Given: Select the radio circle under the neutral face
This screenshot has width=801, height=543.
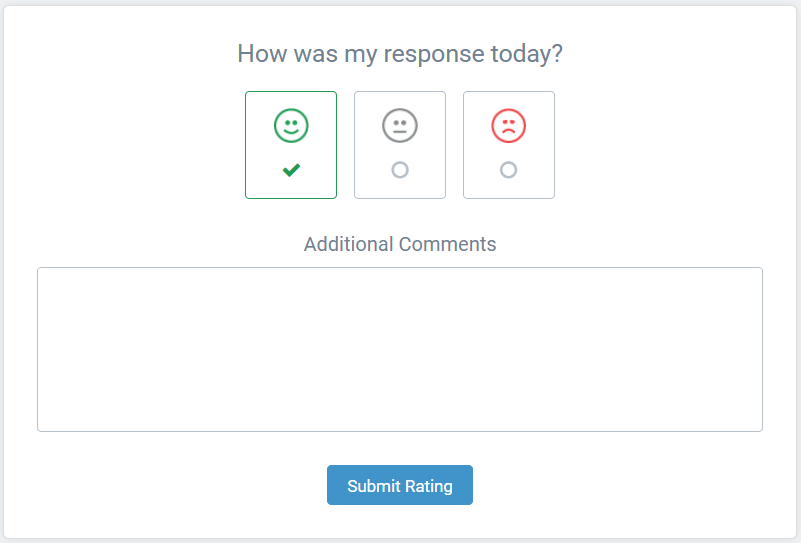Looking at the screenshot, I should [400, 170].
